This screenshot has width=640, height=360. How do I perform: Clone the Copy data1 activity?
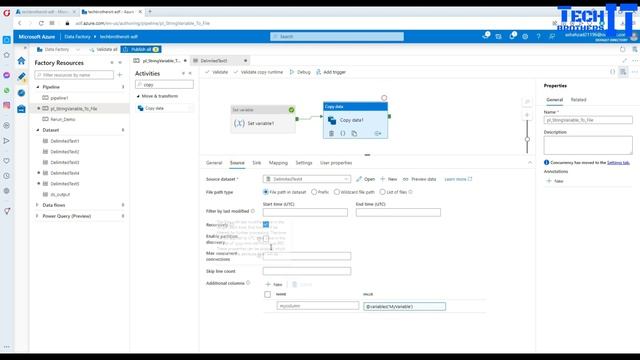tap(354, 133)
